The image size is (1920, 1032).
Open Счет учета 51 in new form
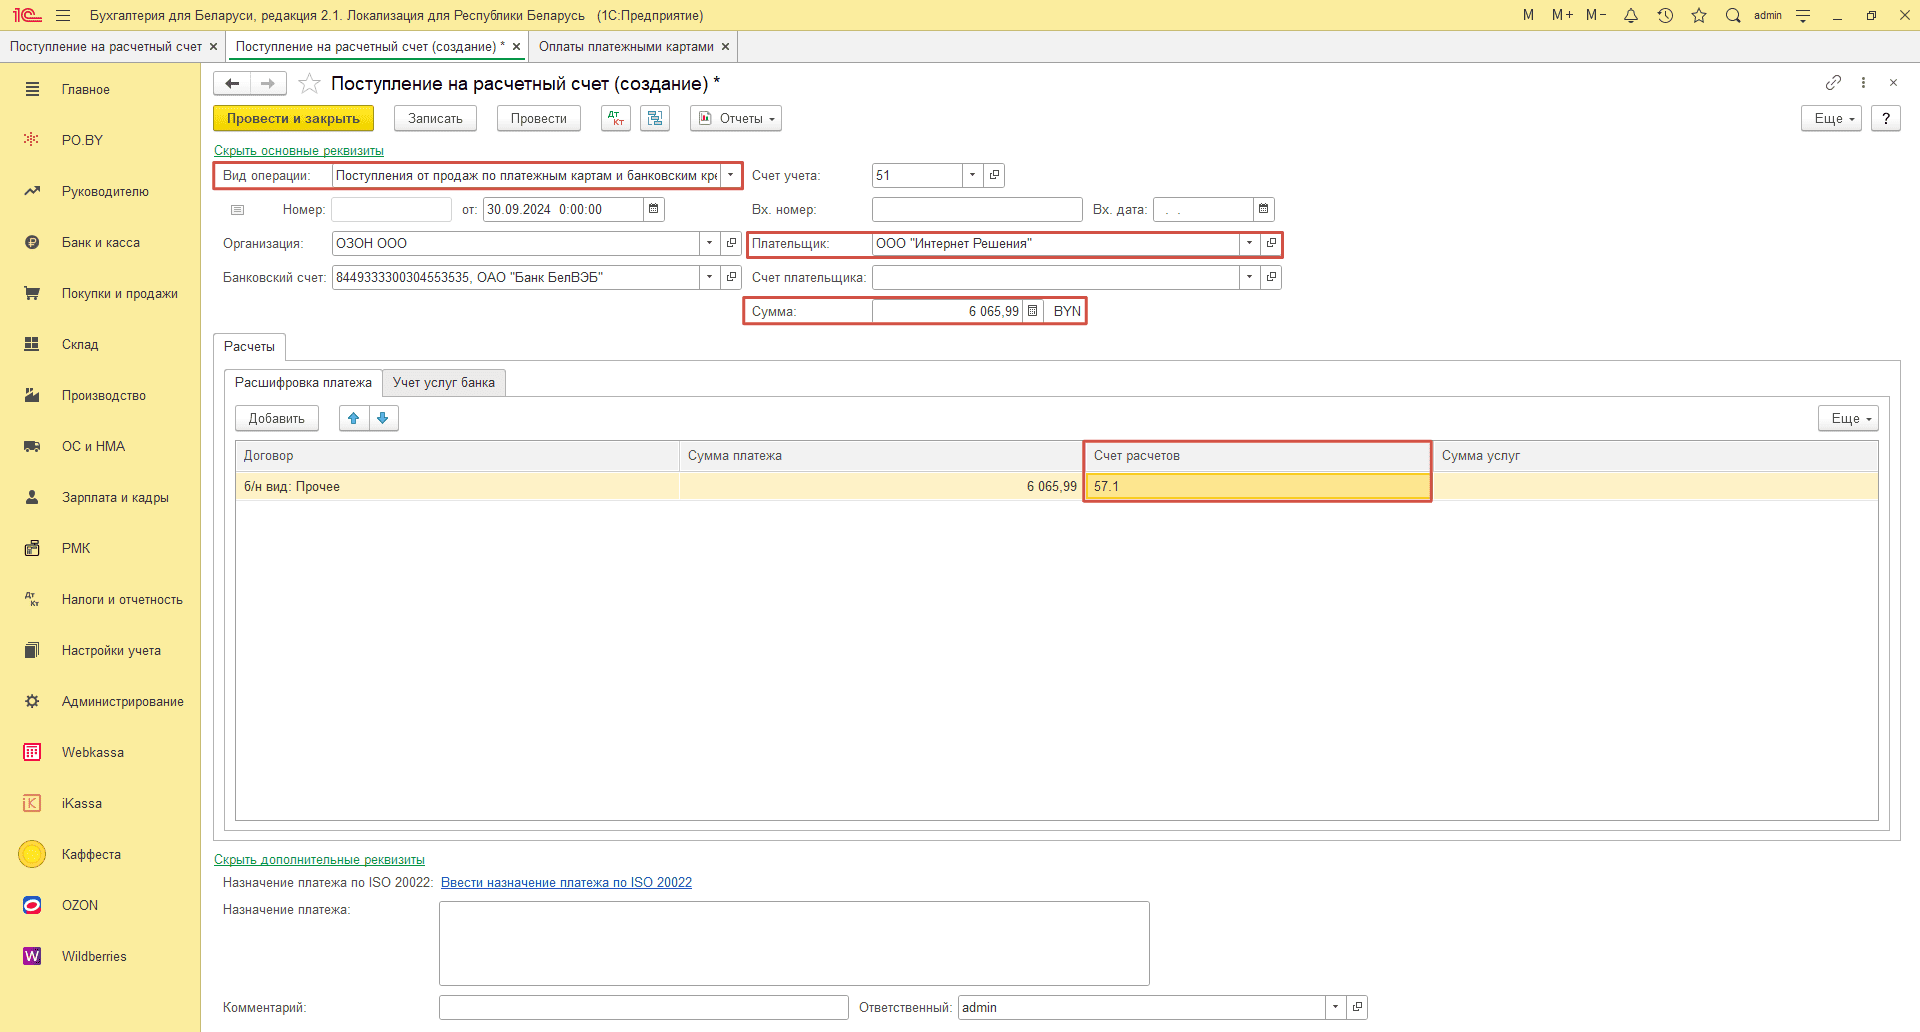click(x=994, y=175)
